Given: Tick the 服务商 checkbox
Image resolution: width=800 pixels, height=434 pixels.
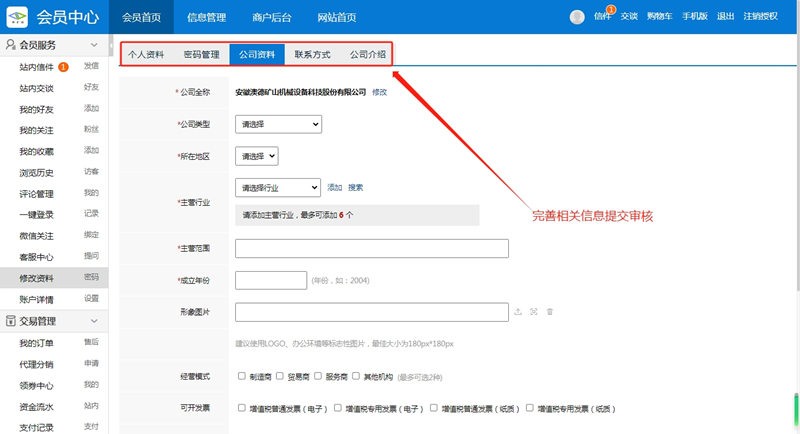Looking at the screenshot, I should point(318,377).
